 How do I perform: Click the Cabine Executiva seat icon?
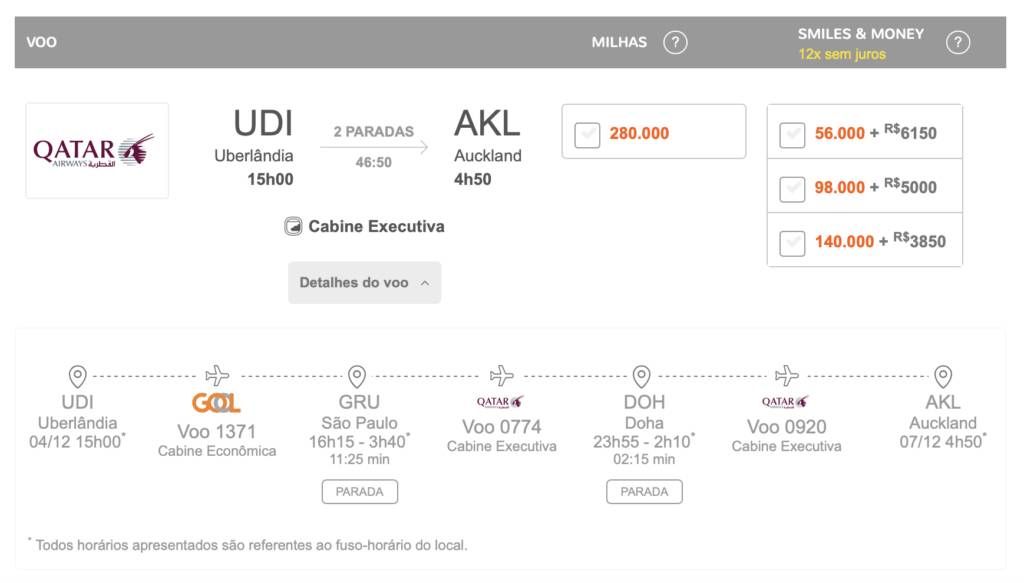[x=293, y=227]
